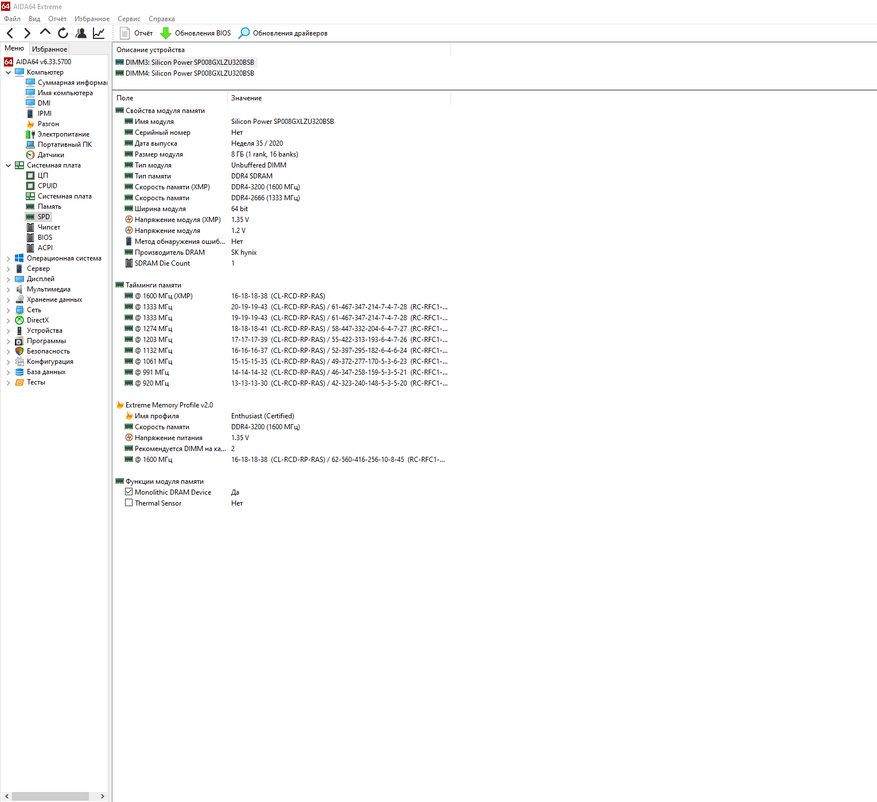Select Датчики in the tree

[51, 155]
